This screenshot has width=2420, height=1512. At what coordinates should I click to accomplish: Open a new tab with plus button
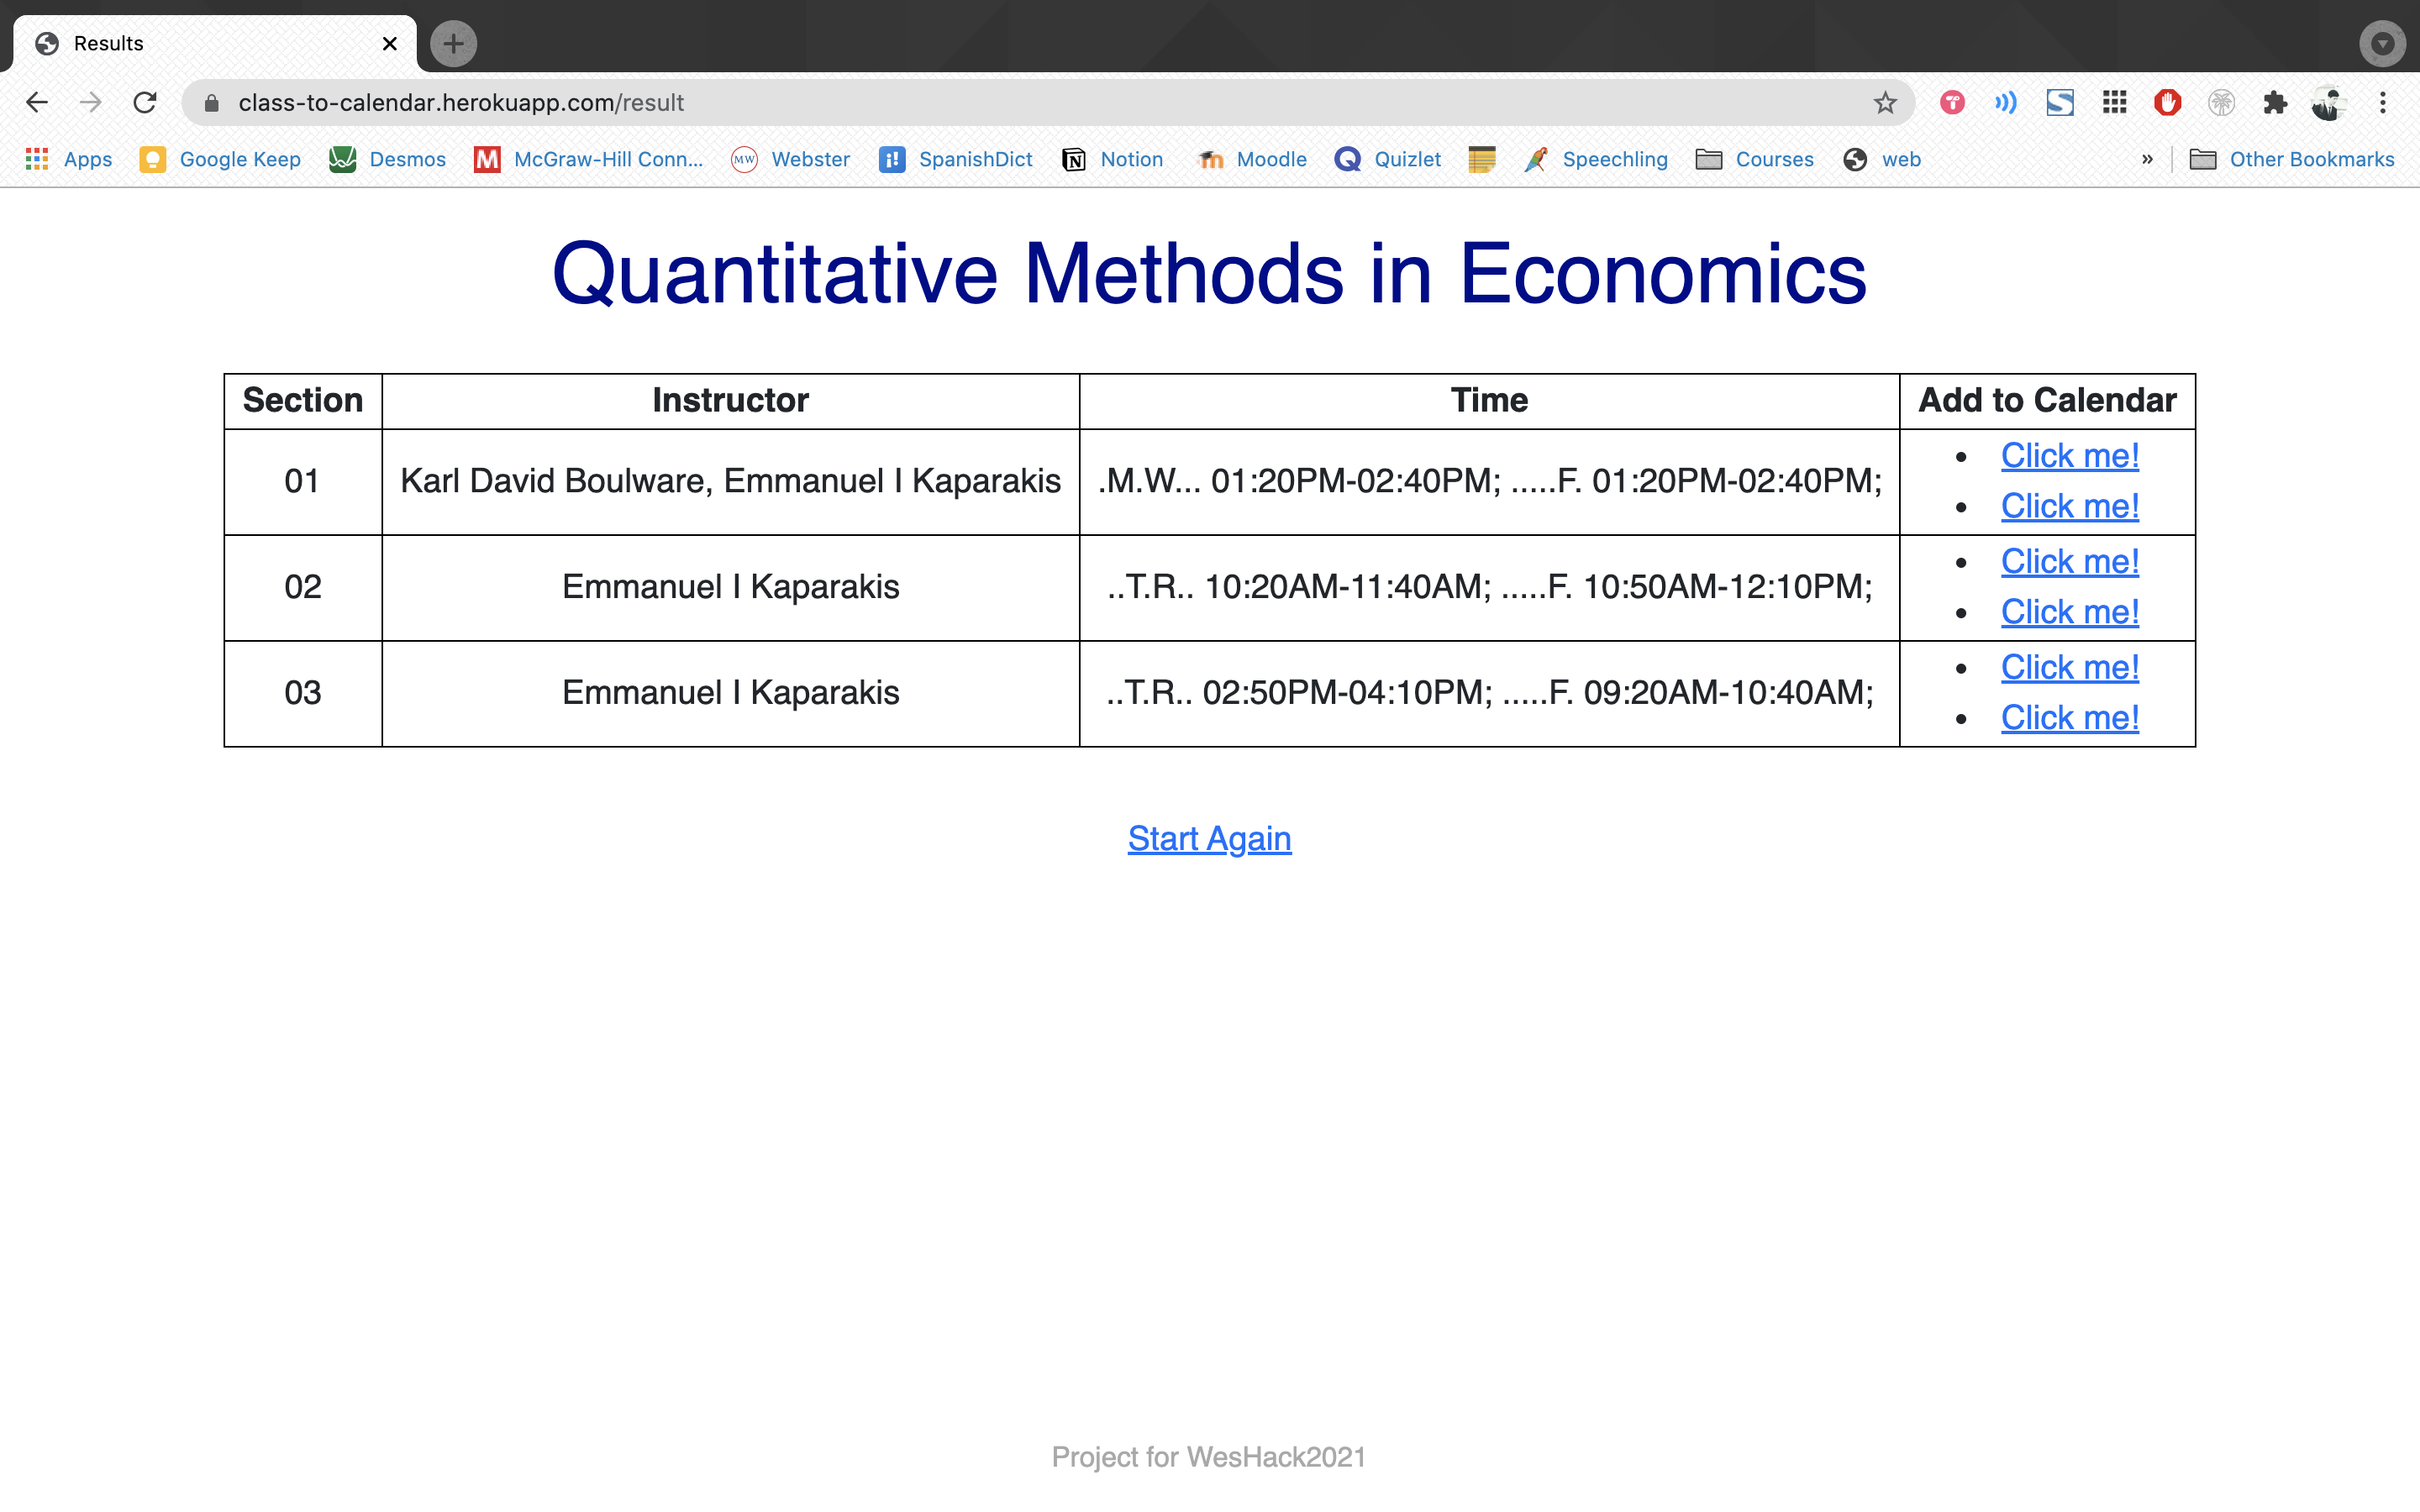[x=453, y=44]
